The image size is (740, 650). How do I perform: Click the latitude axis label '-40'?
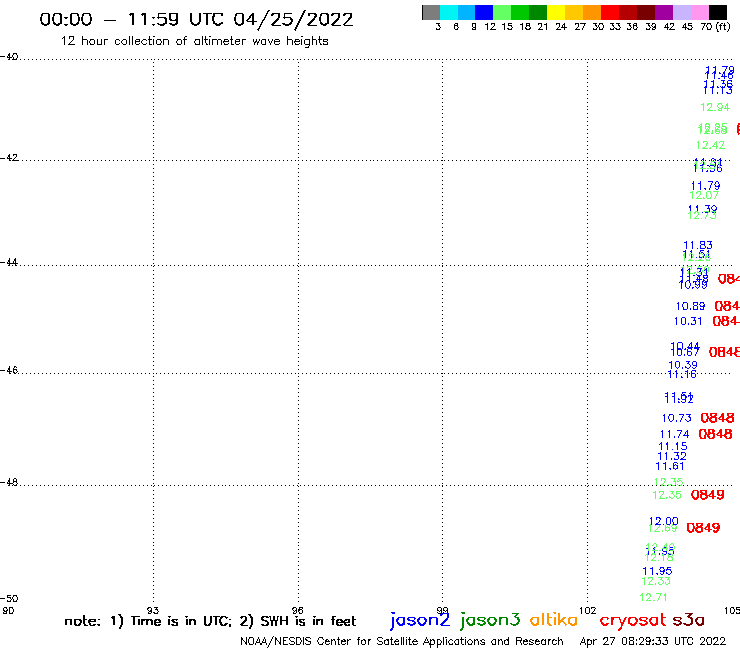point(9,57)
